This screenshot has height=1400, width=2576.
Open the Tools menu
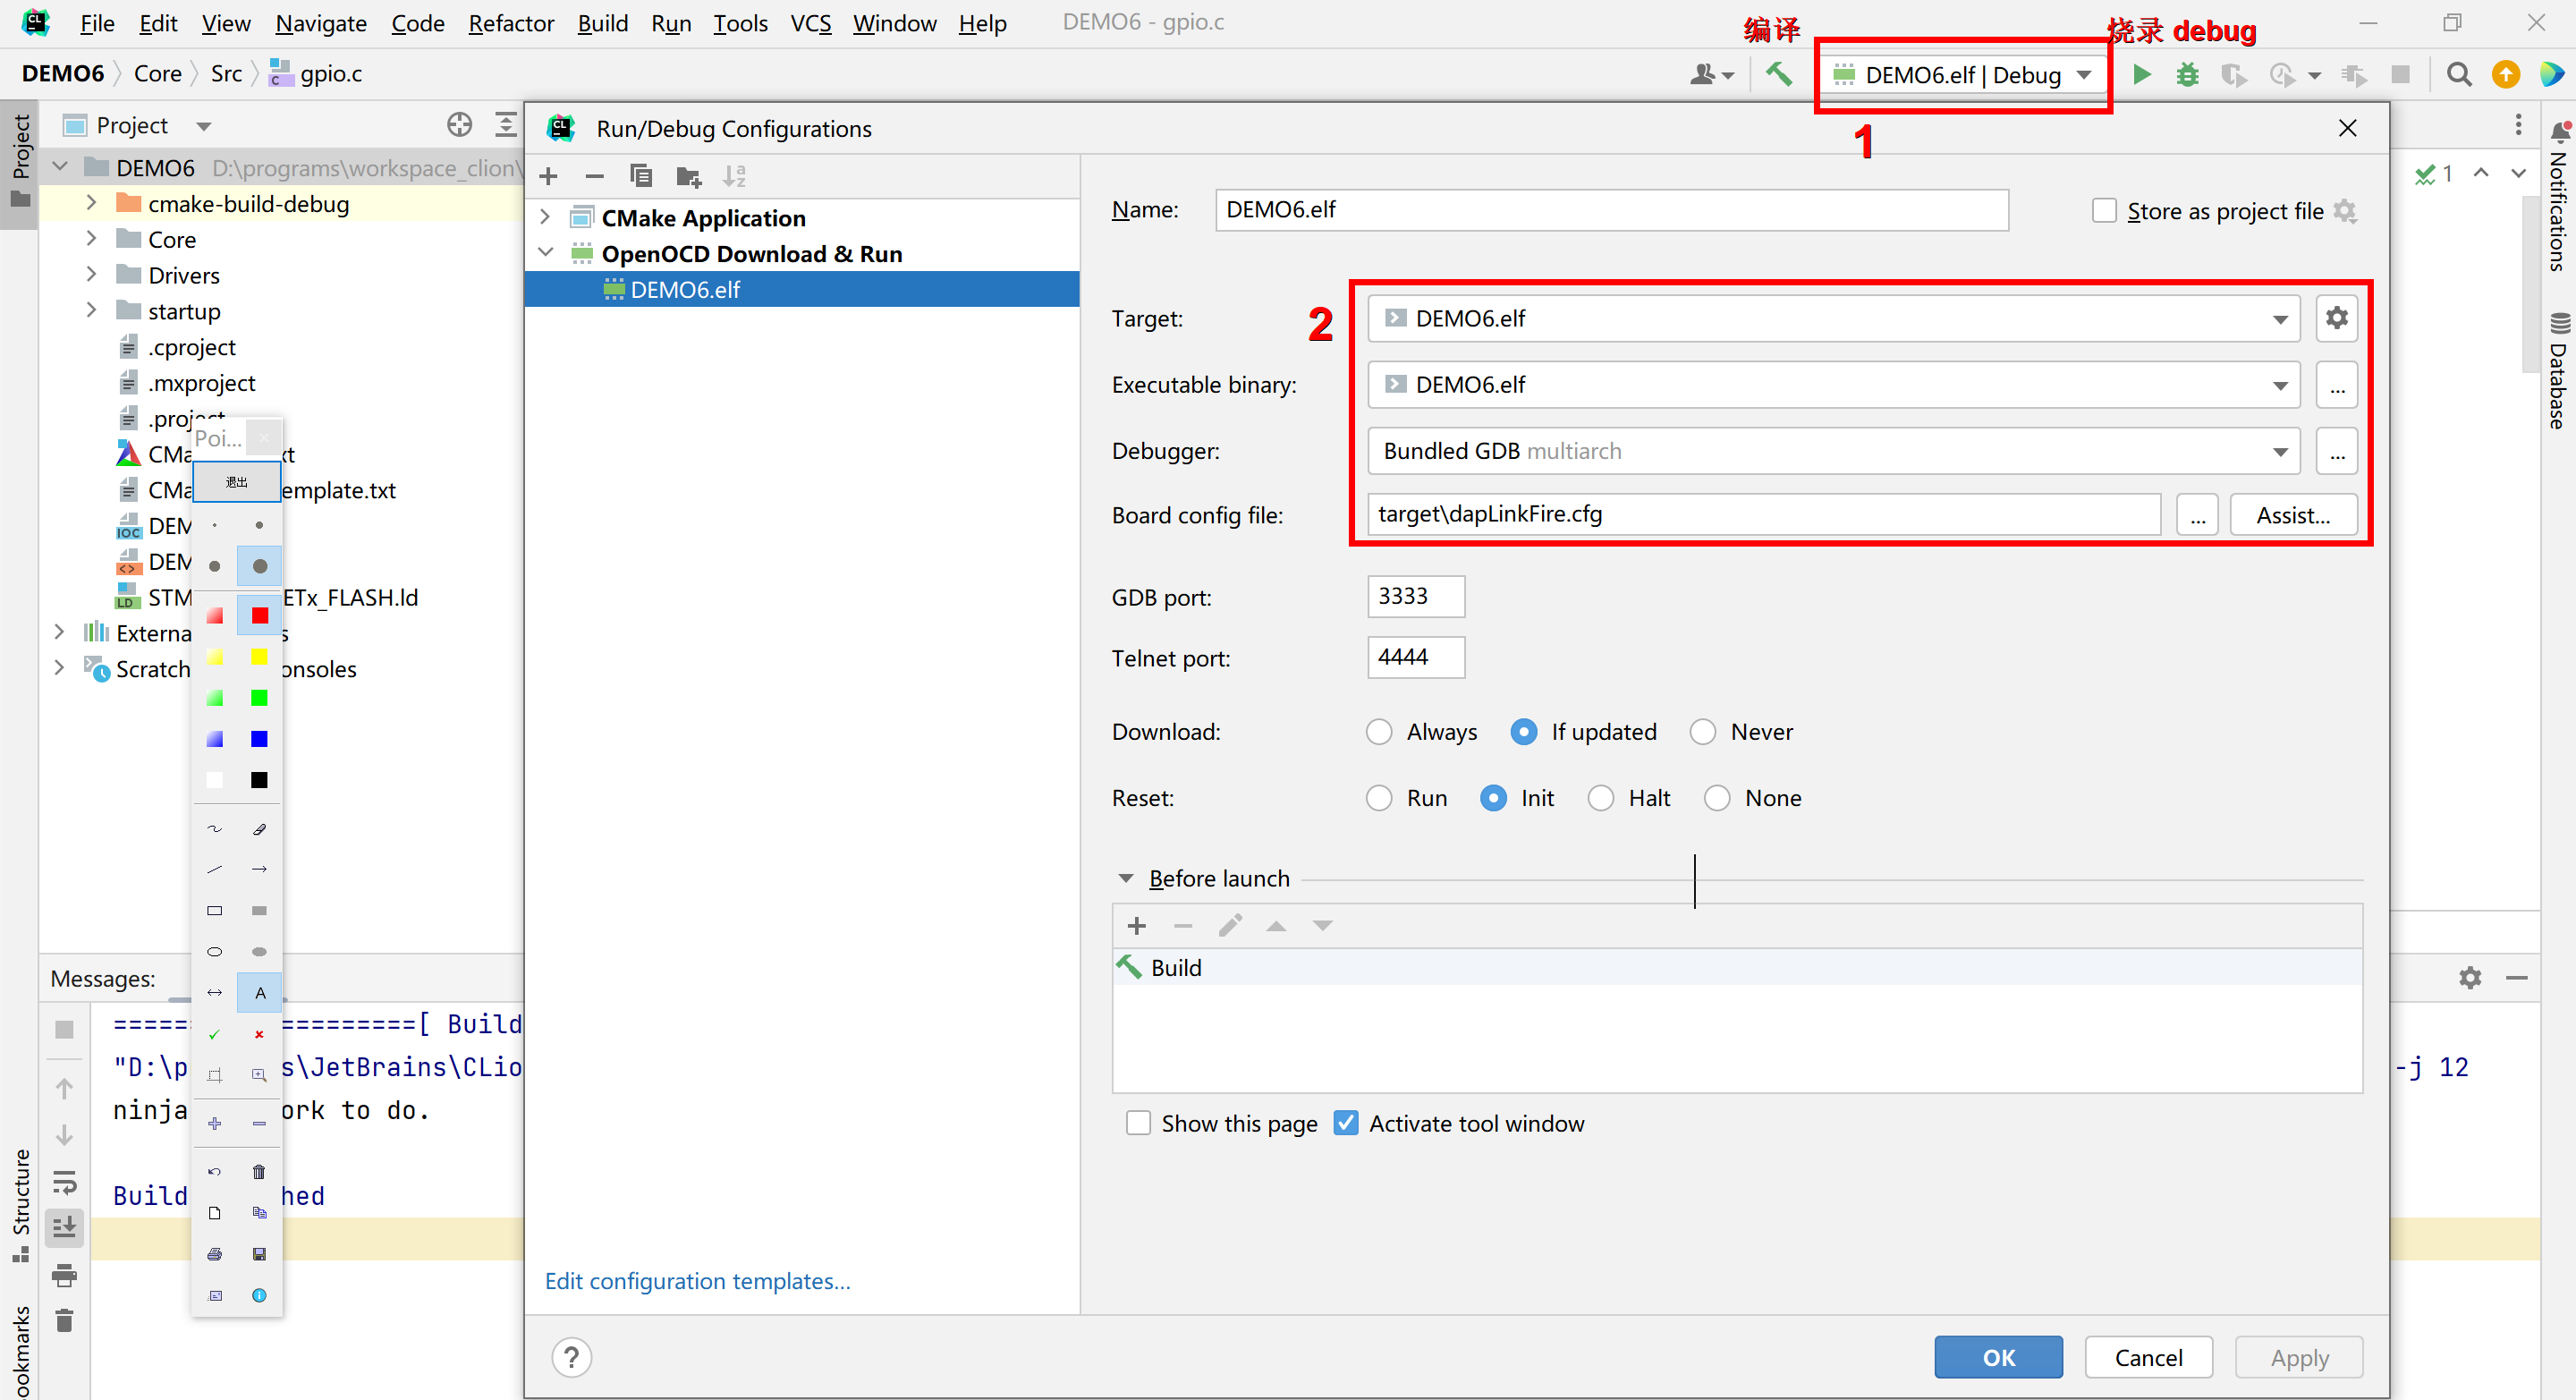click(x=739, y=23)
